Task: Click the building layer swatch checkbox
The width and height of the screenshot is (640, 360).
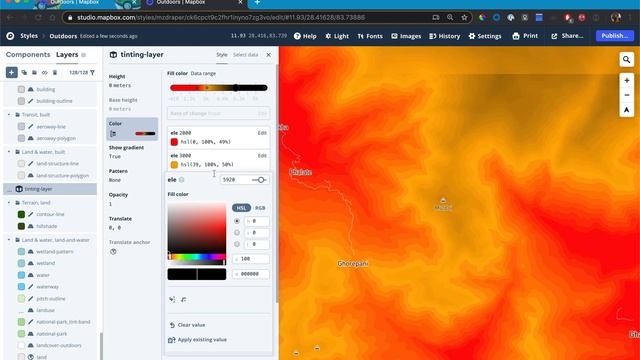Action: (21, 89)
